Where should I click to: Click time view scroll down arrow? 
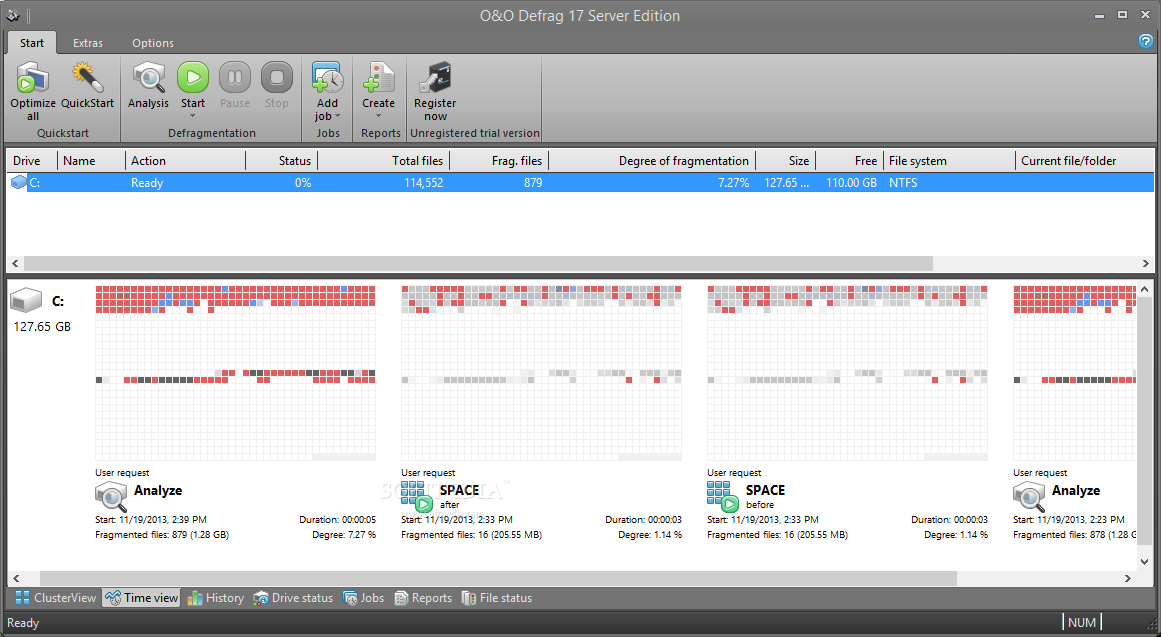pos(1145,561)
